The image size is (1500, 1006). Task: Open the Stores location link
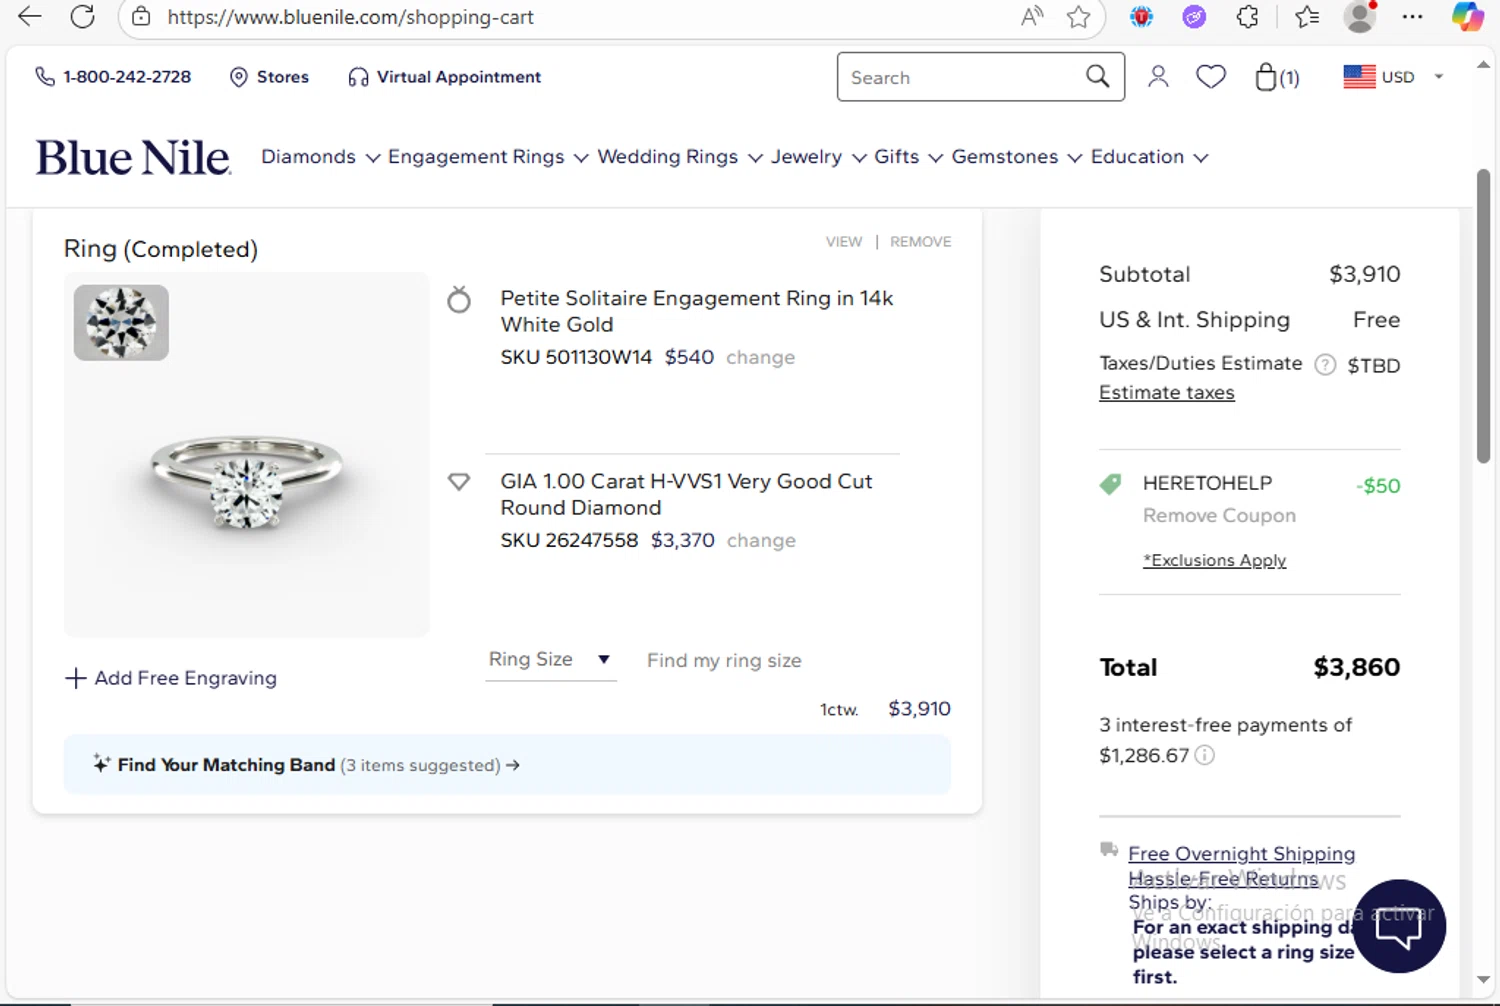coord(269,77)
